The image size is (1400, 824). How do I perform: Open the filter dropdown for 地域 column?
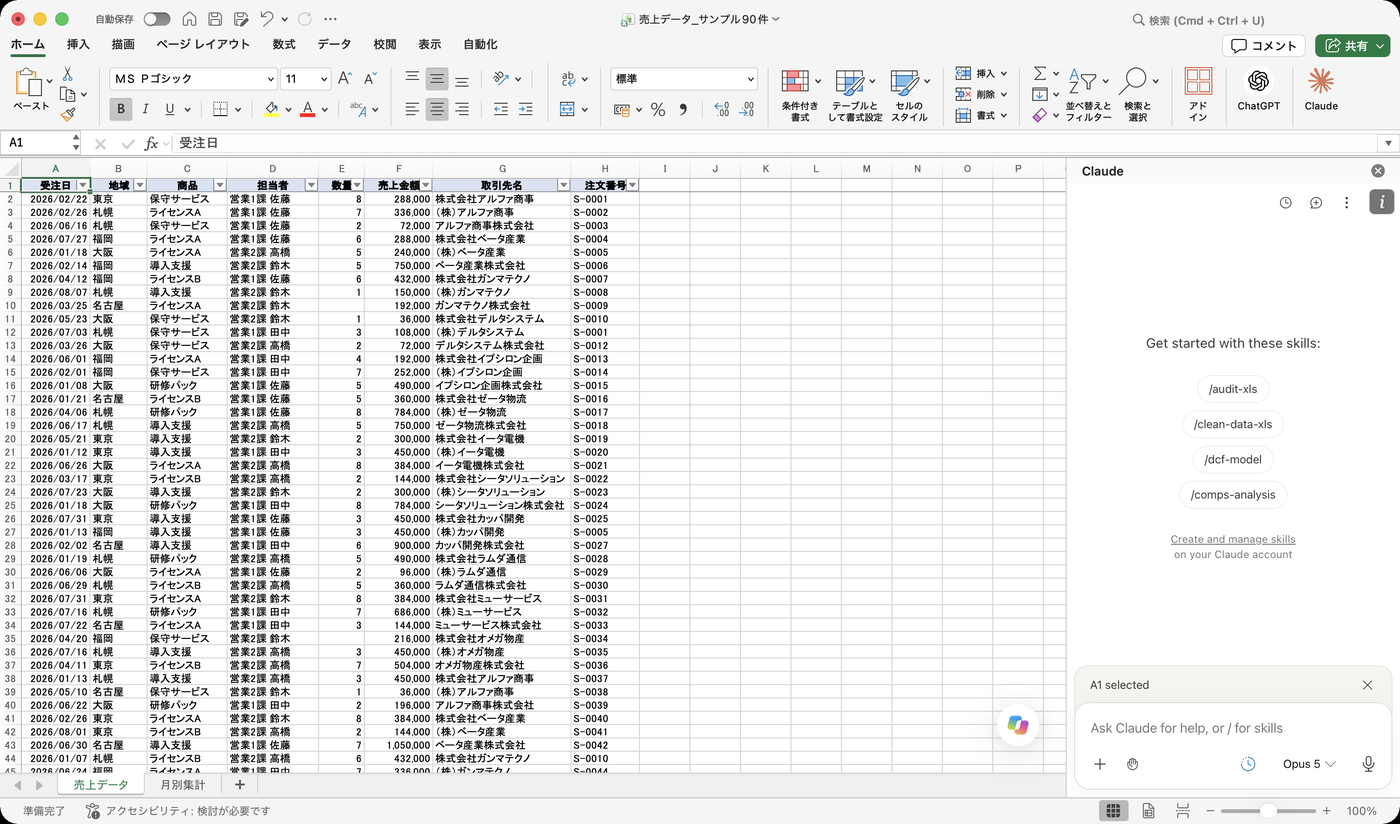[x=139, y=185]
